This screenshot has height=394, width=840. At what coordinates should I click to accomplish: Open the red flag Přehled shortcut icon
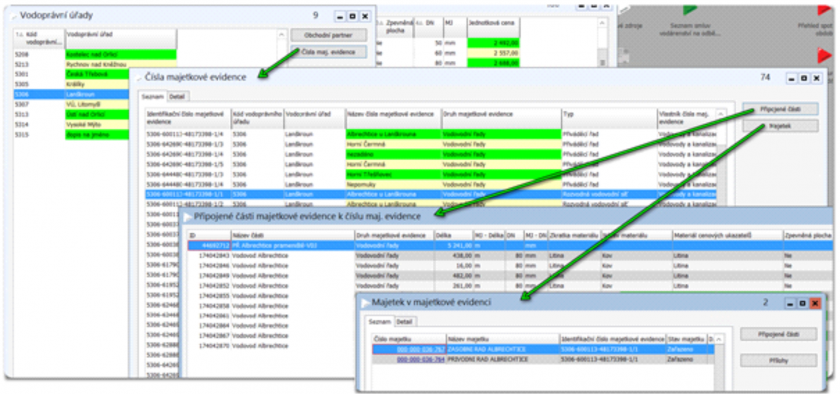click(825, 9)
